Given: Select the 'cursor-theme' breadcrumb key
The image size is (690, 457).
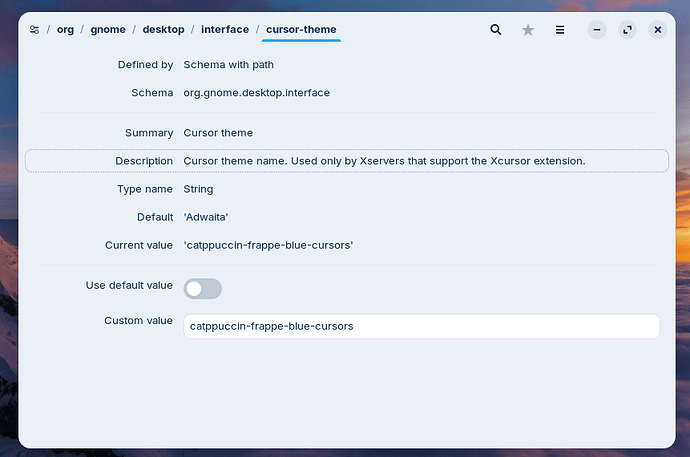Looking at the screenshot, I should (301, 30).
